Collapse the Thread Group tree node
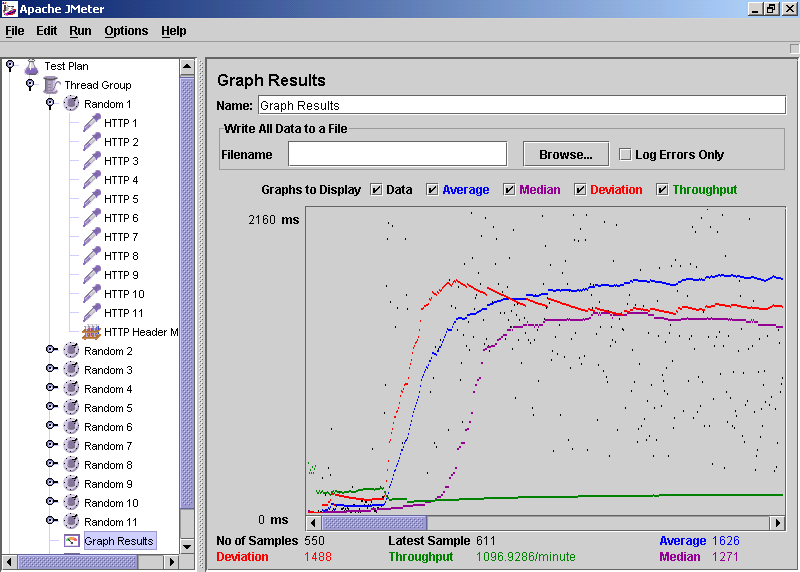800x572 pixels. (30, 84)
